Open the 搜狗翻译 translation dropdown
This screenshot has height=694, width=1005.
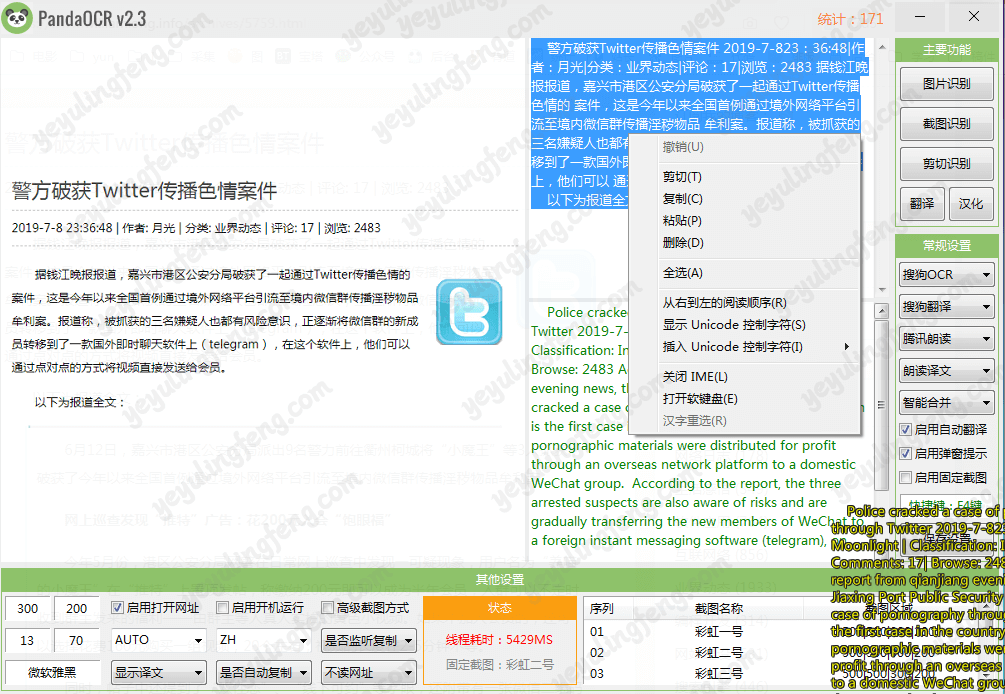(947, 307)
